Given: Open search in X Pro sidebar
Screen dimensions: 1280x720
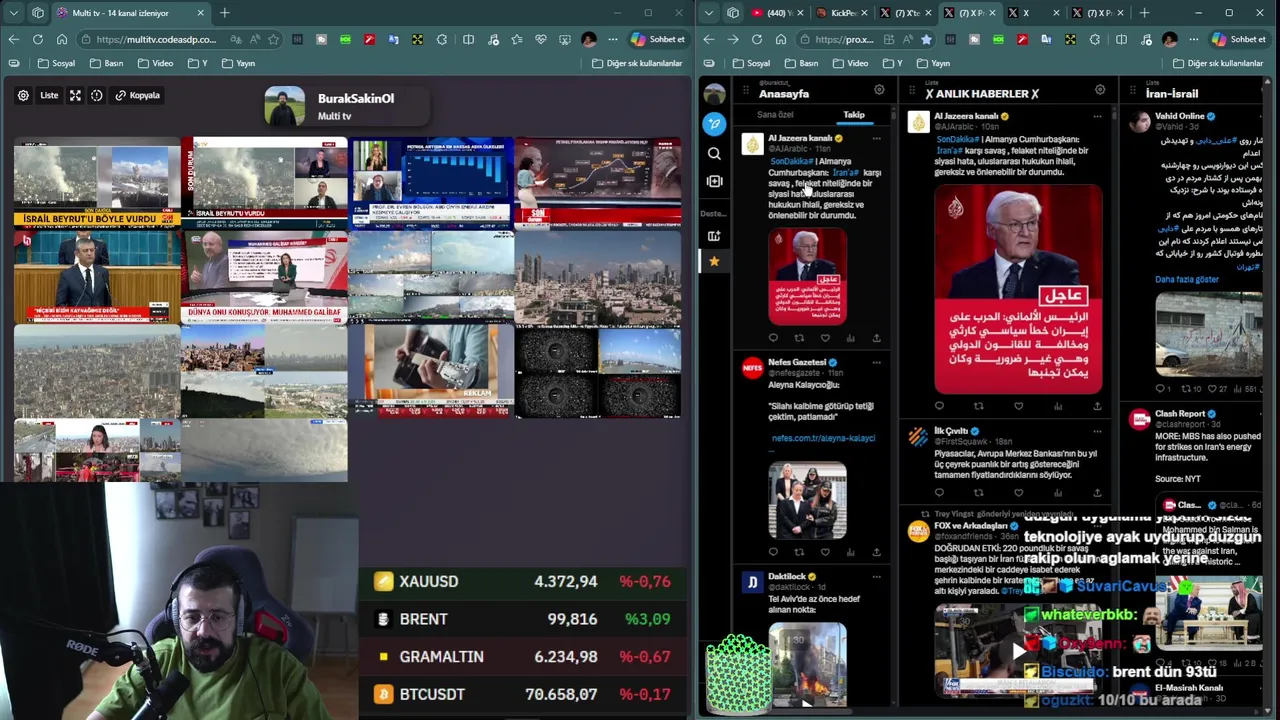Looking at the screenshot, I should 714,154.
